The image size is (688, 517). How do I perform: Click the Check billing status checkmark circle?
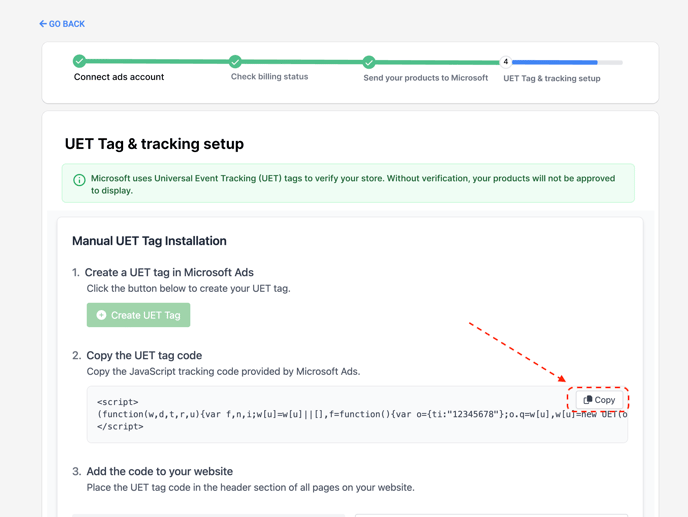coord(235,61)
